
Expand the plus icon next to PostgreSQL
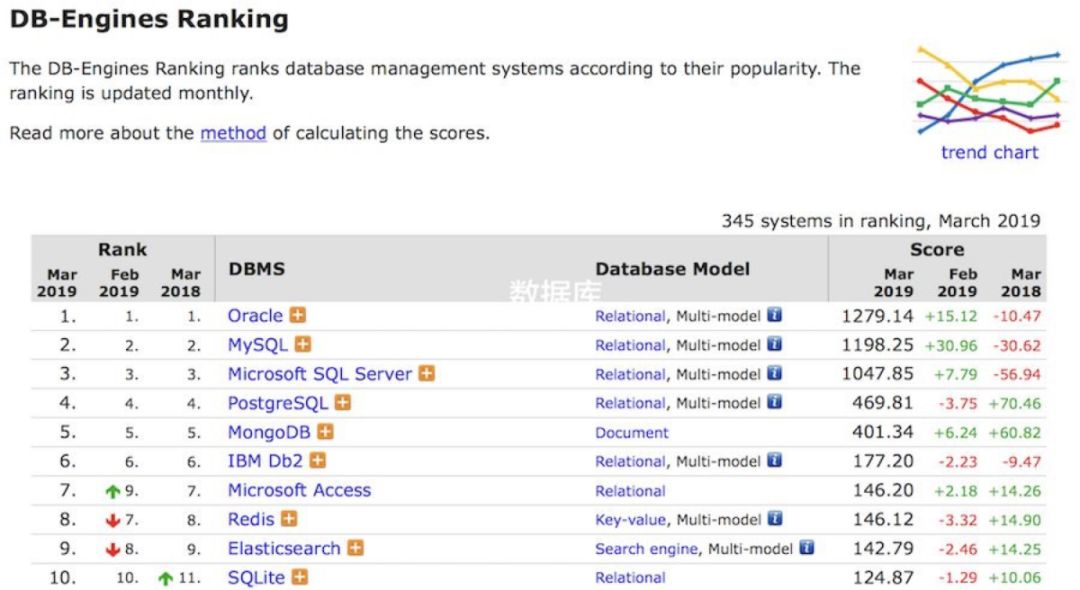click(x=343, y=402)
